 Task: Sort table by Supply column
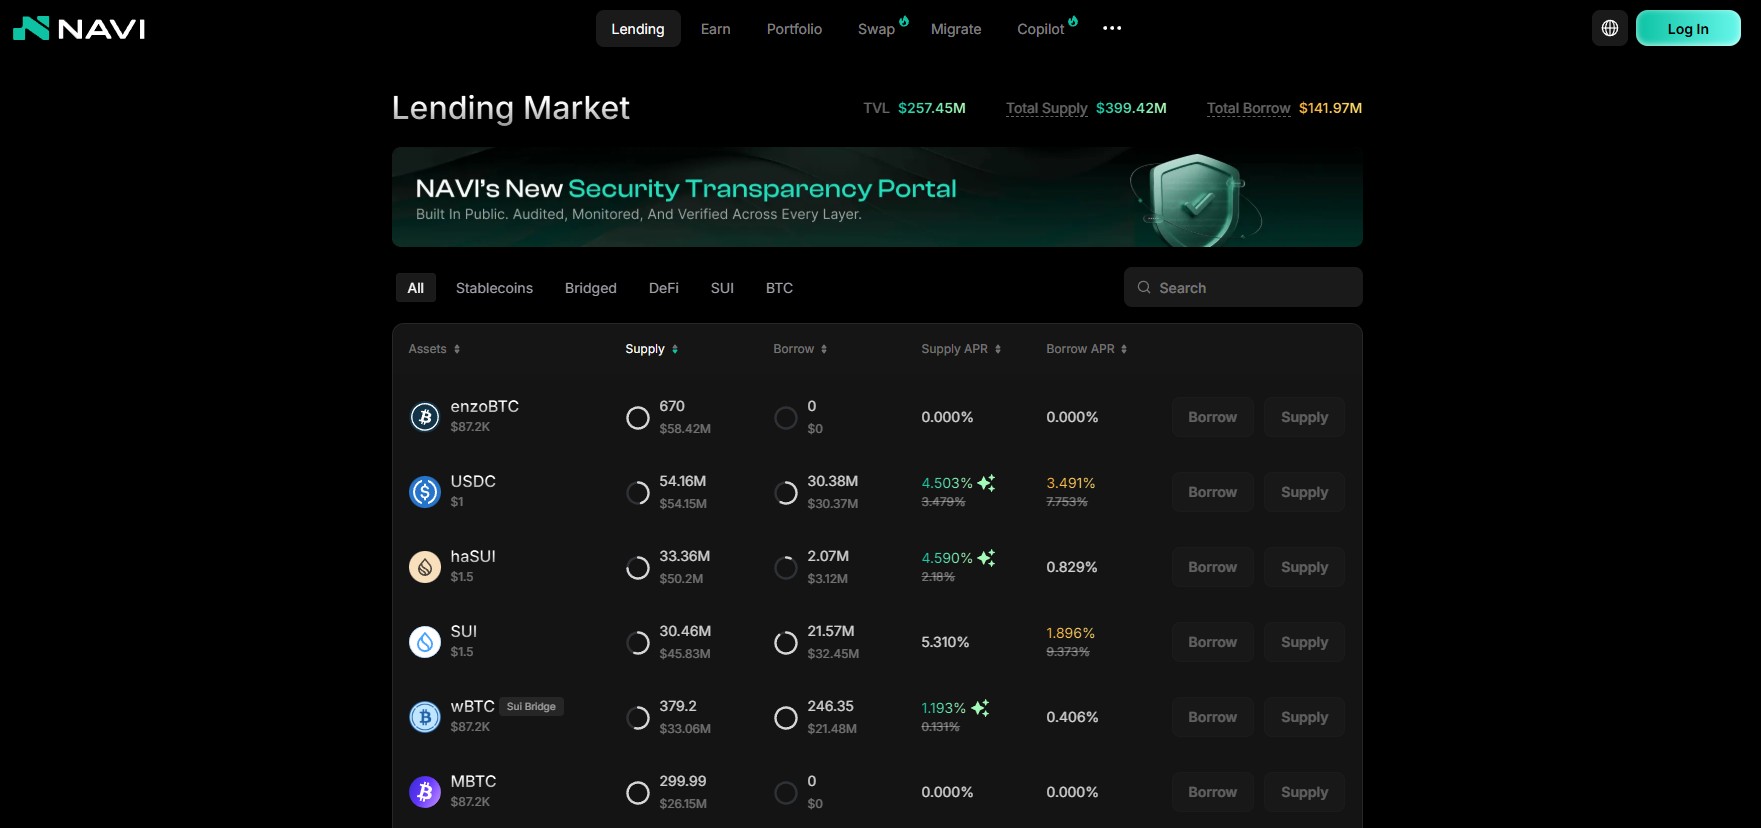tap(651, 349)
